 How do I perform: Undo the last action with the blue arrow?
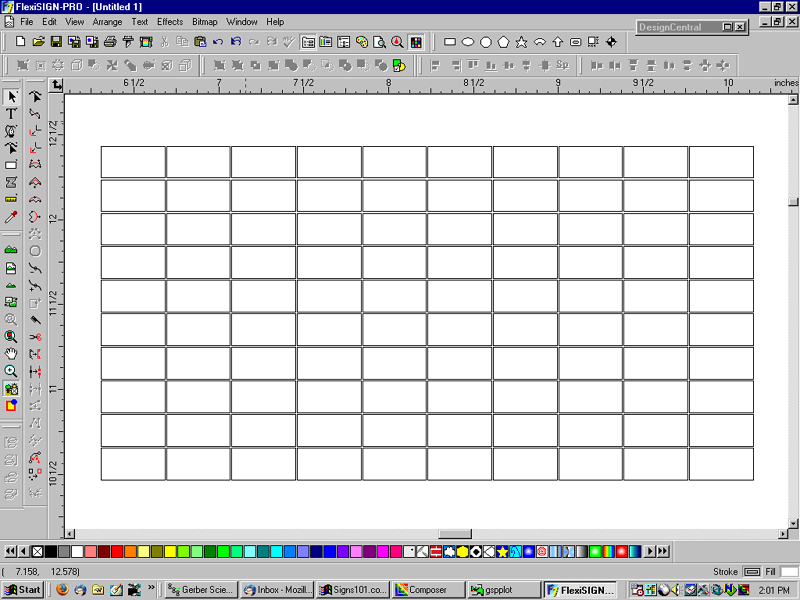218,42
